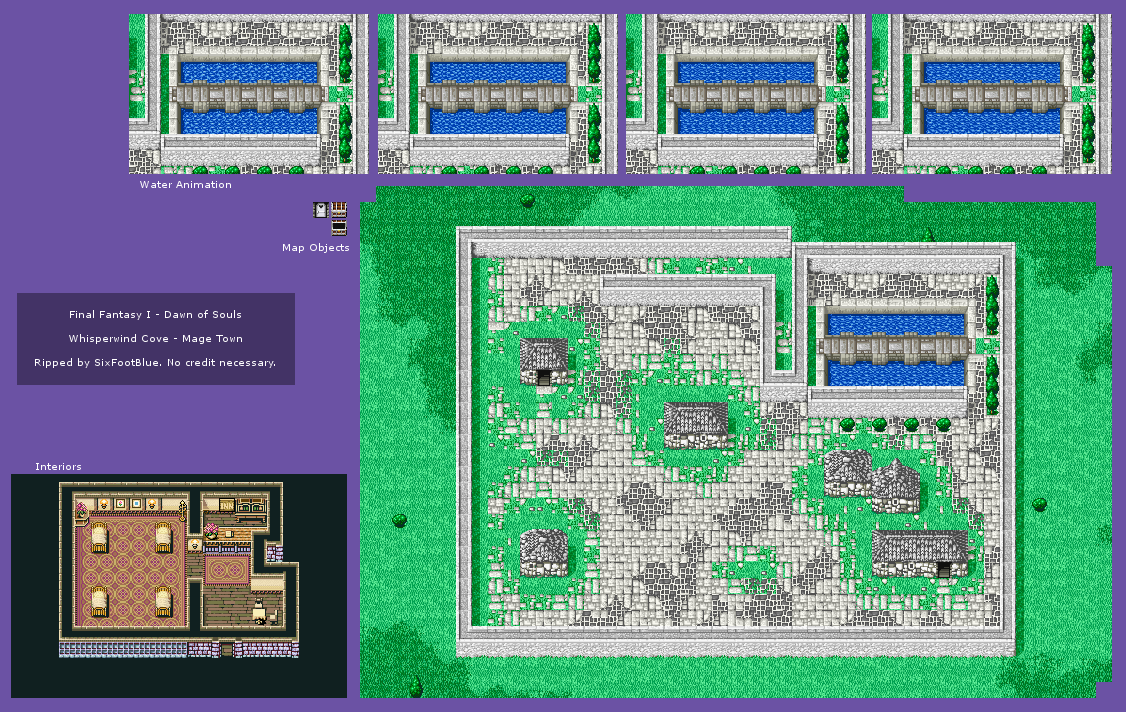The image size is (1126, 712).
Task: Click the inn entrance door at bottom wall
Action: point(227,649)
